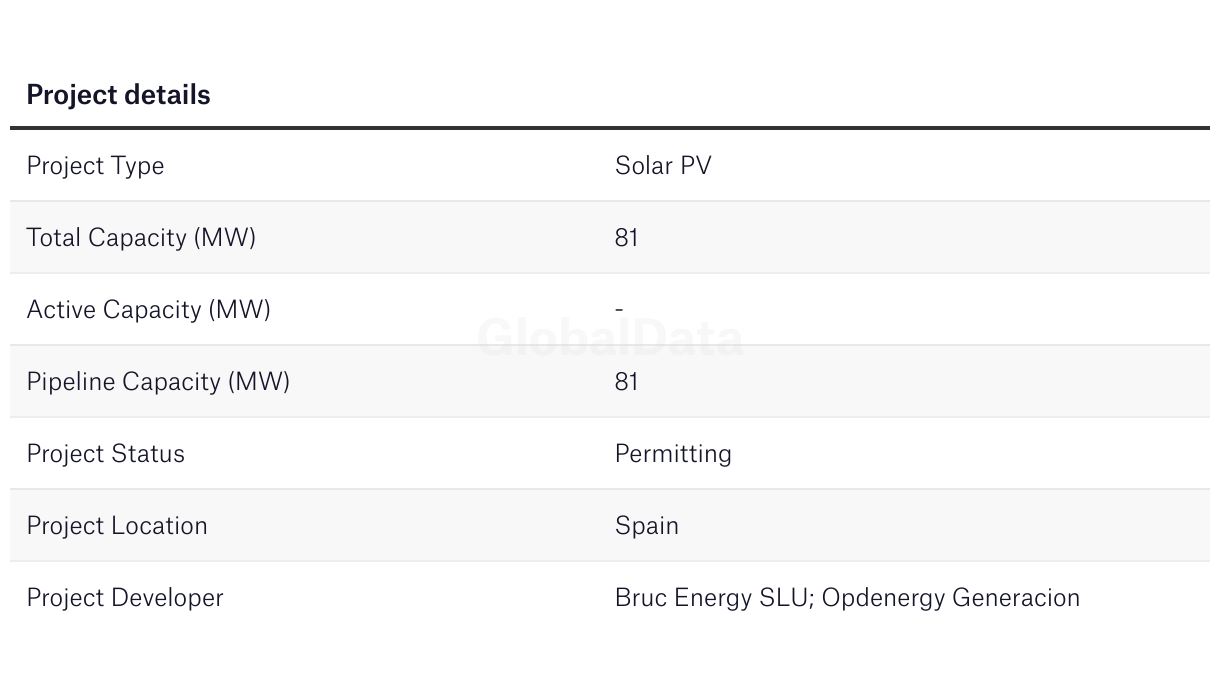This screenshot has width=1220, height=674.
Task: Select the Project Status label
Action: tap(105, 454)
